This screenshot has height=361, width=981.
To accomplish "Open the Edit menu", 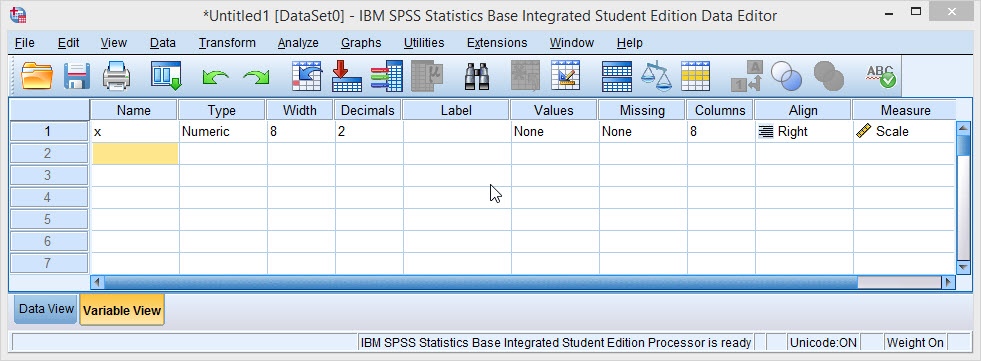I will [68, 43].
